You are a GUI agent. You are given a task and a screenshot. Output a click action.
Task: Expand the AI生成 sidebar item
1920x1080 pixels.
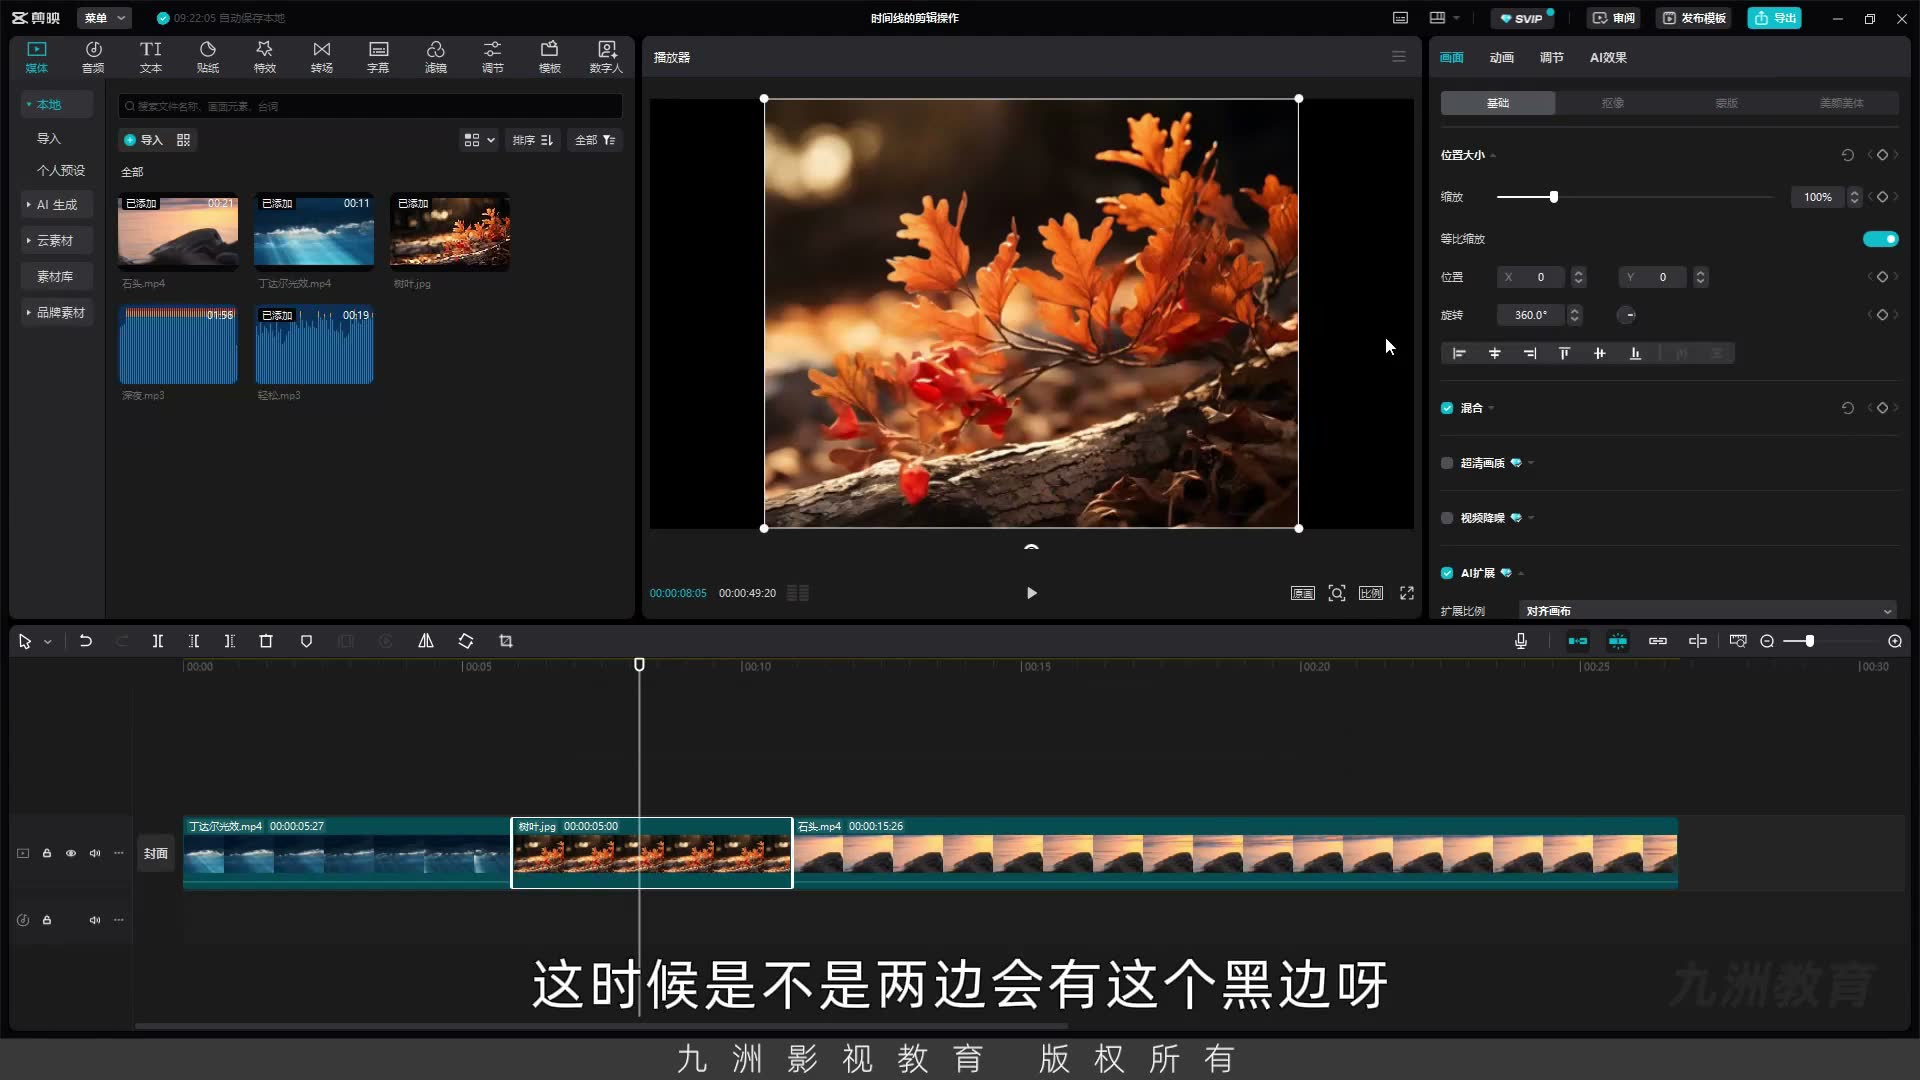point(56,205)
